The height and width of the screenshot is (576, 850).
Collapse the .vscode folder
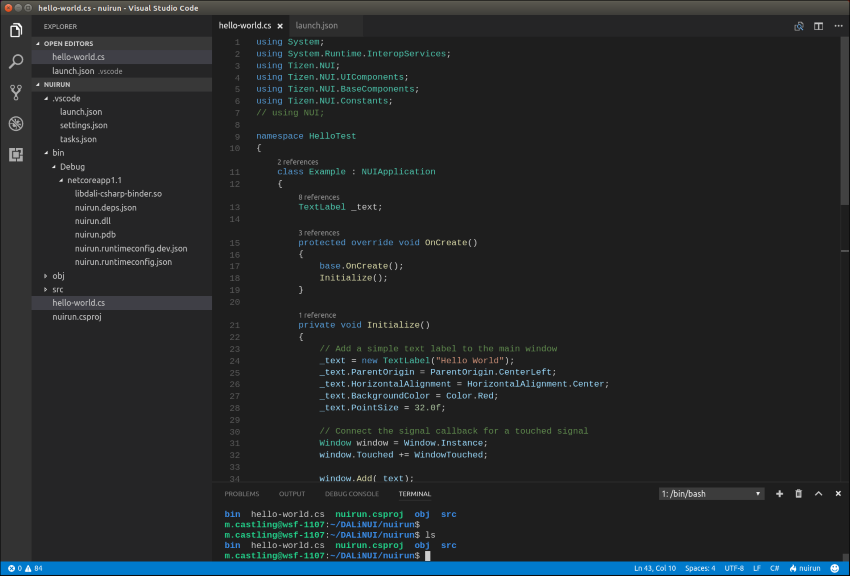[x=66, y=99]
